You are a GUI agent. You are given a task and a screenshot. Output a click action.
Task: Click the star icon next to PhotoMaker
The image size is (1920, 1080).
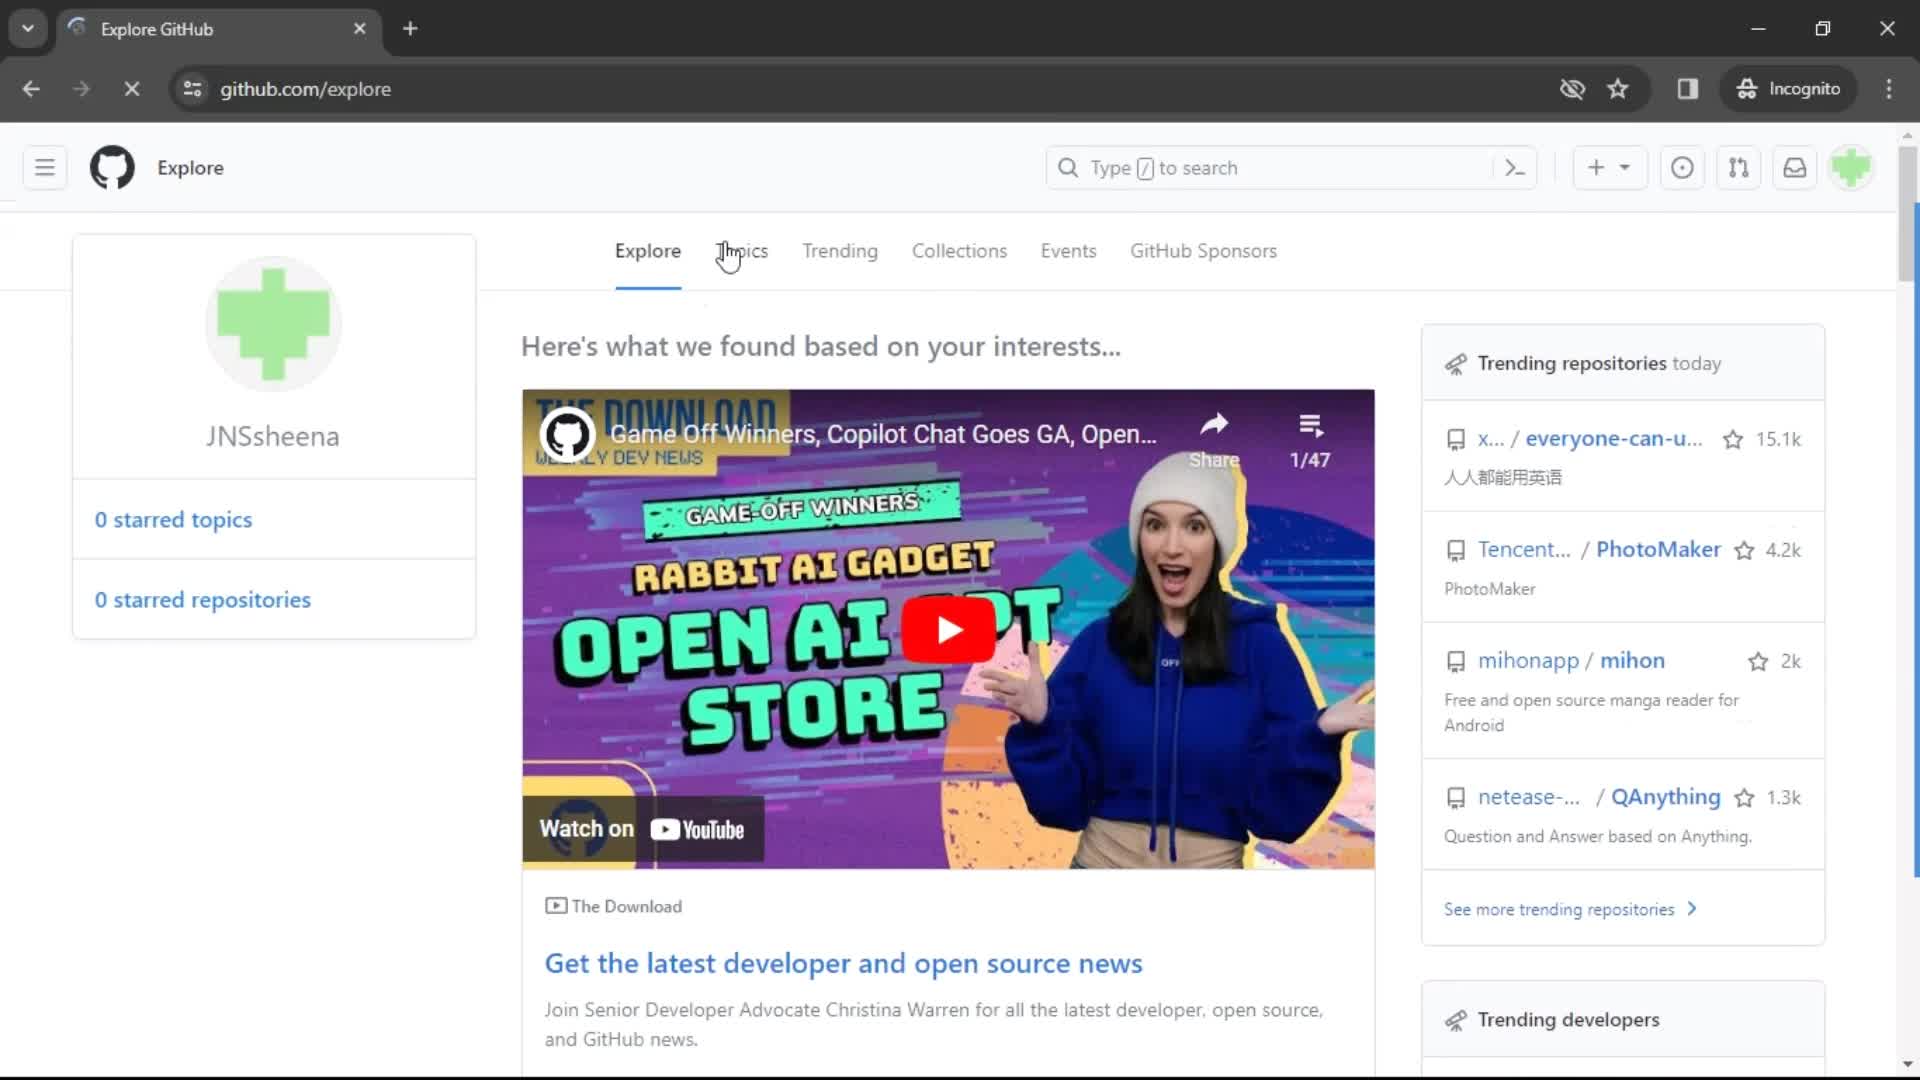[1743, 550]
